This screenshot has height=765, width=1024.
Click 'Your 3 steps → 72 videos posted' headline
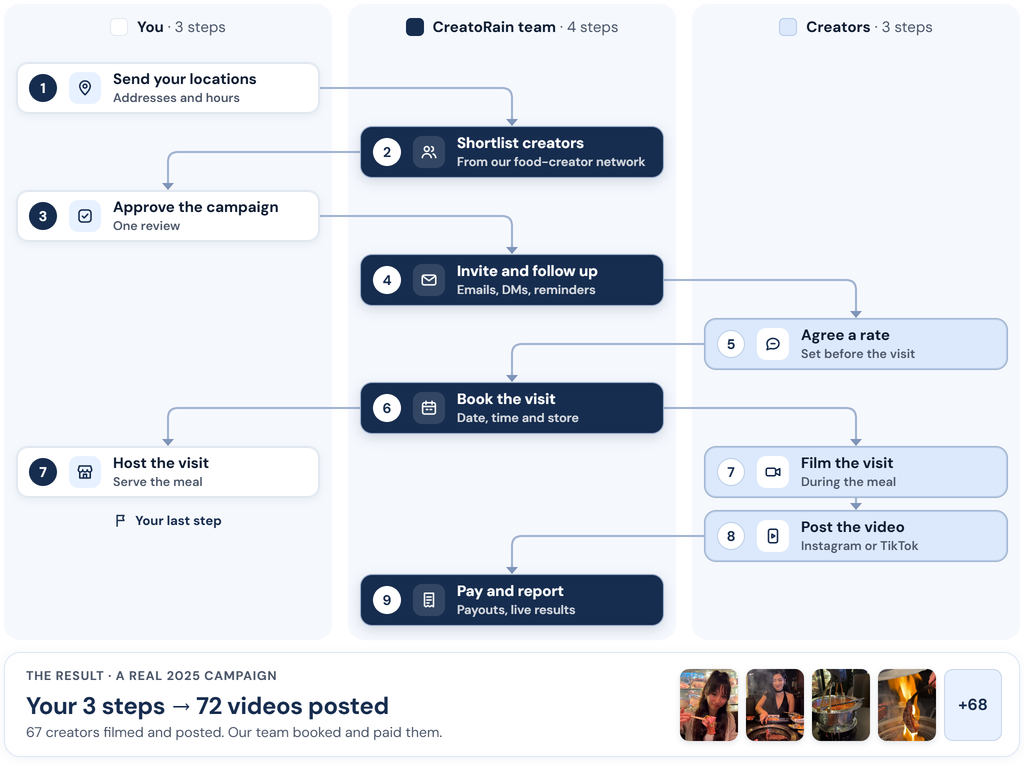pos(207,706)
